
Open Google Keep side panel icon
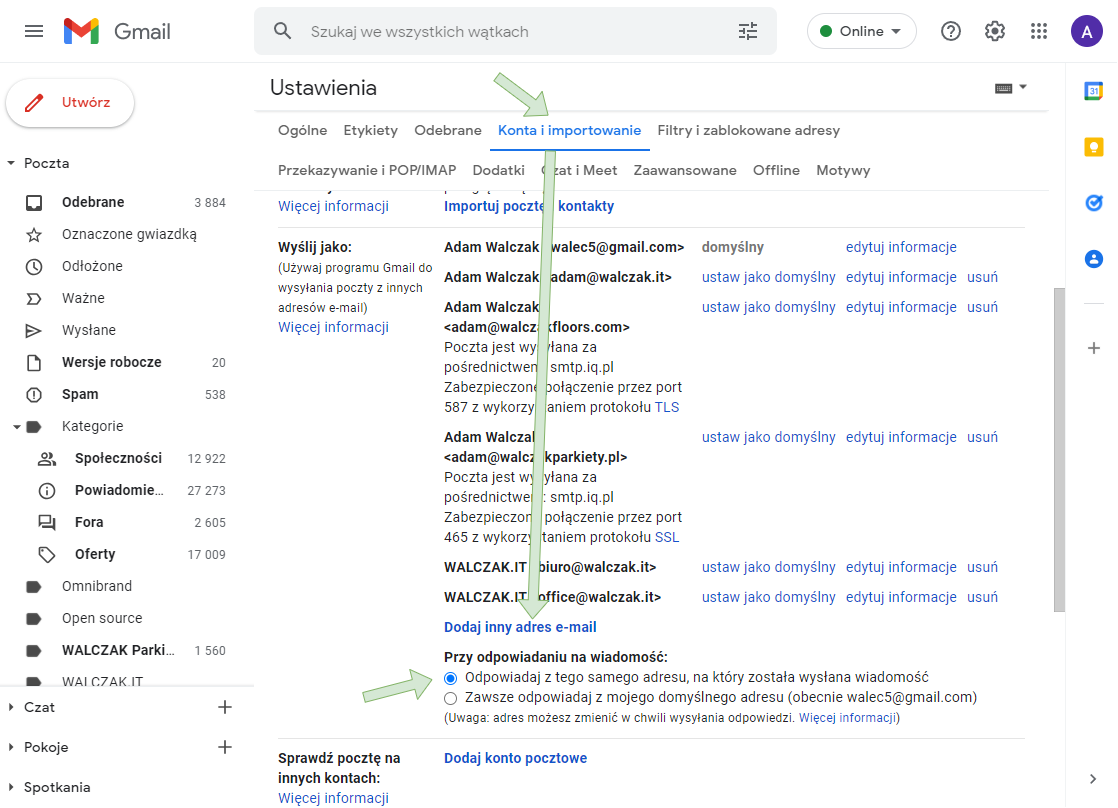point(1094,147)
